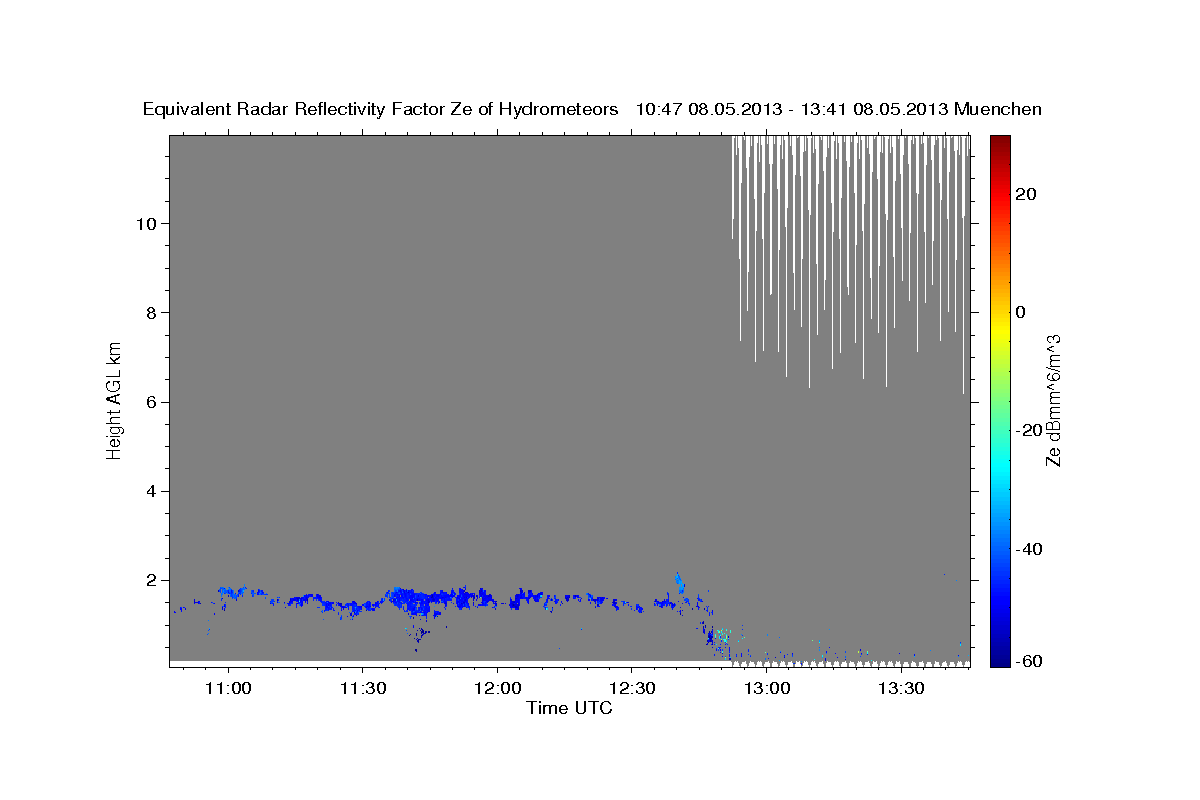Click the height tick label 10

coord(149,223)
